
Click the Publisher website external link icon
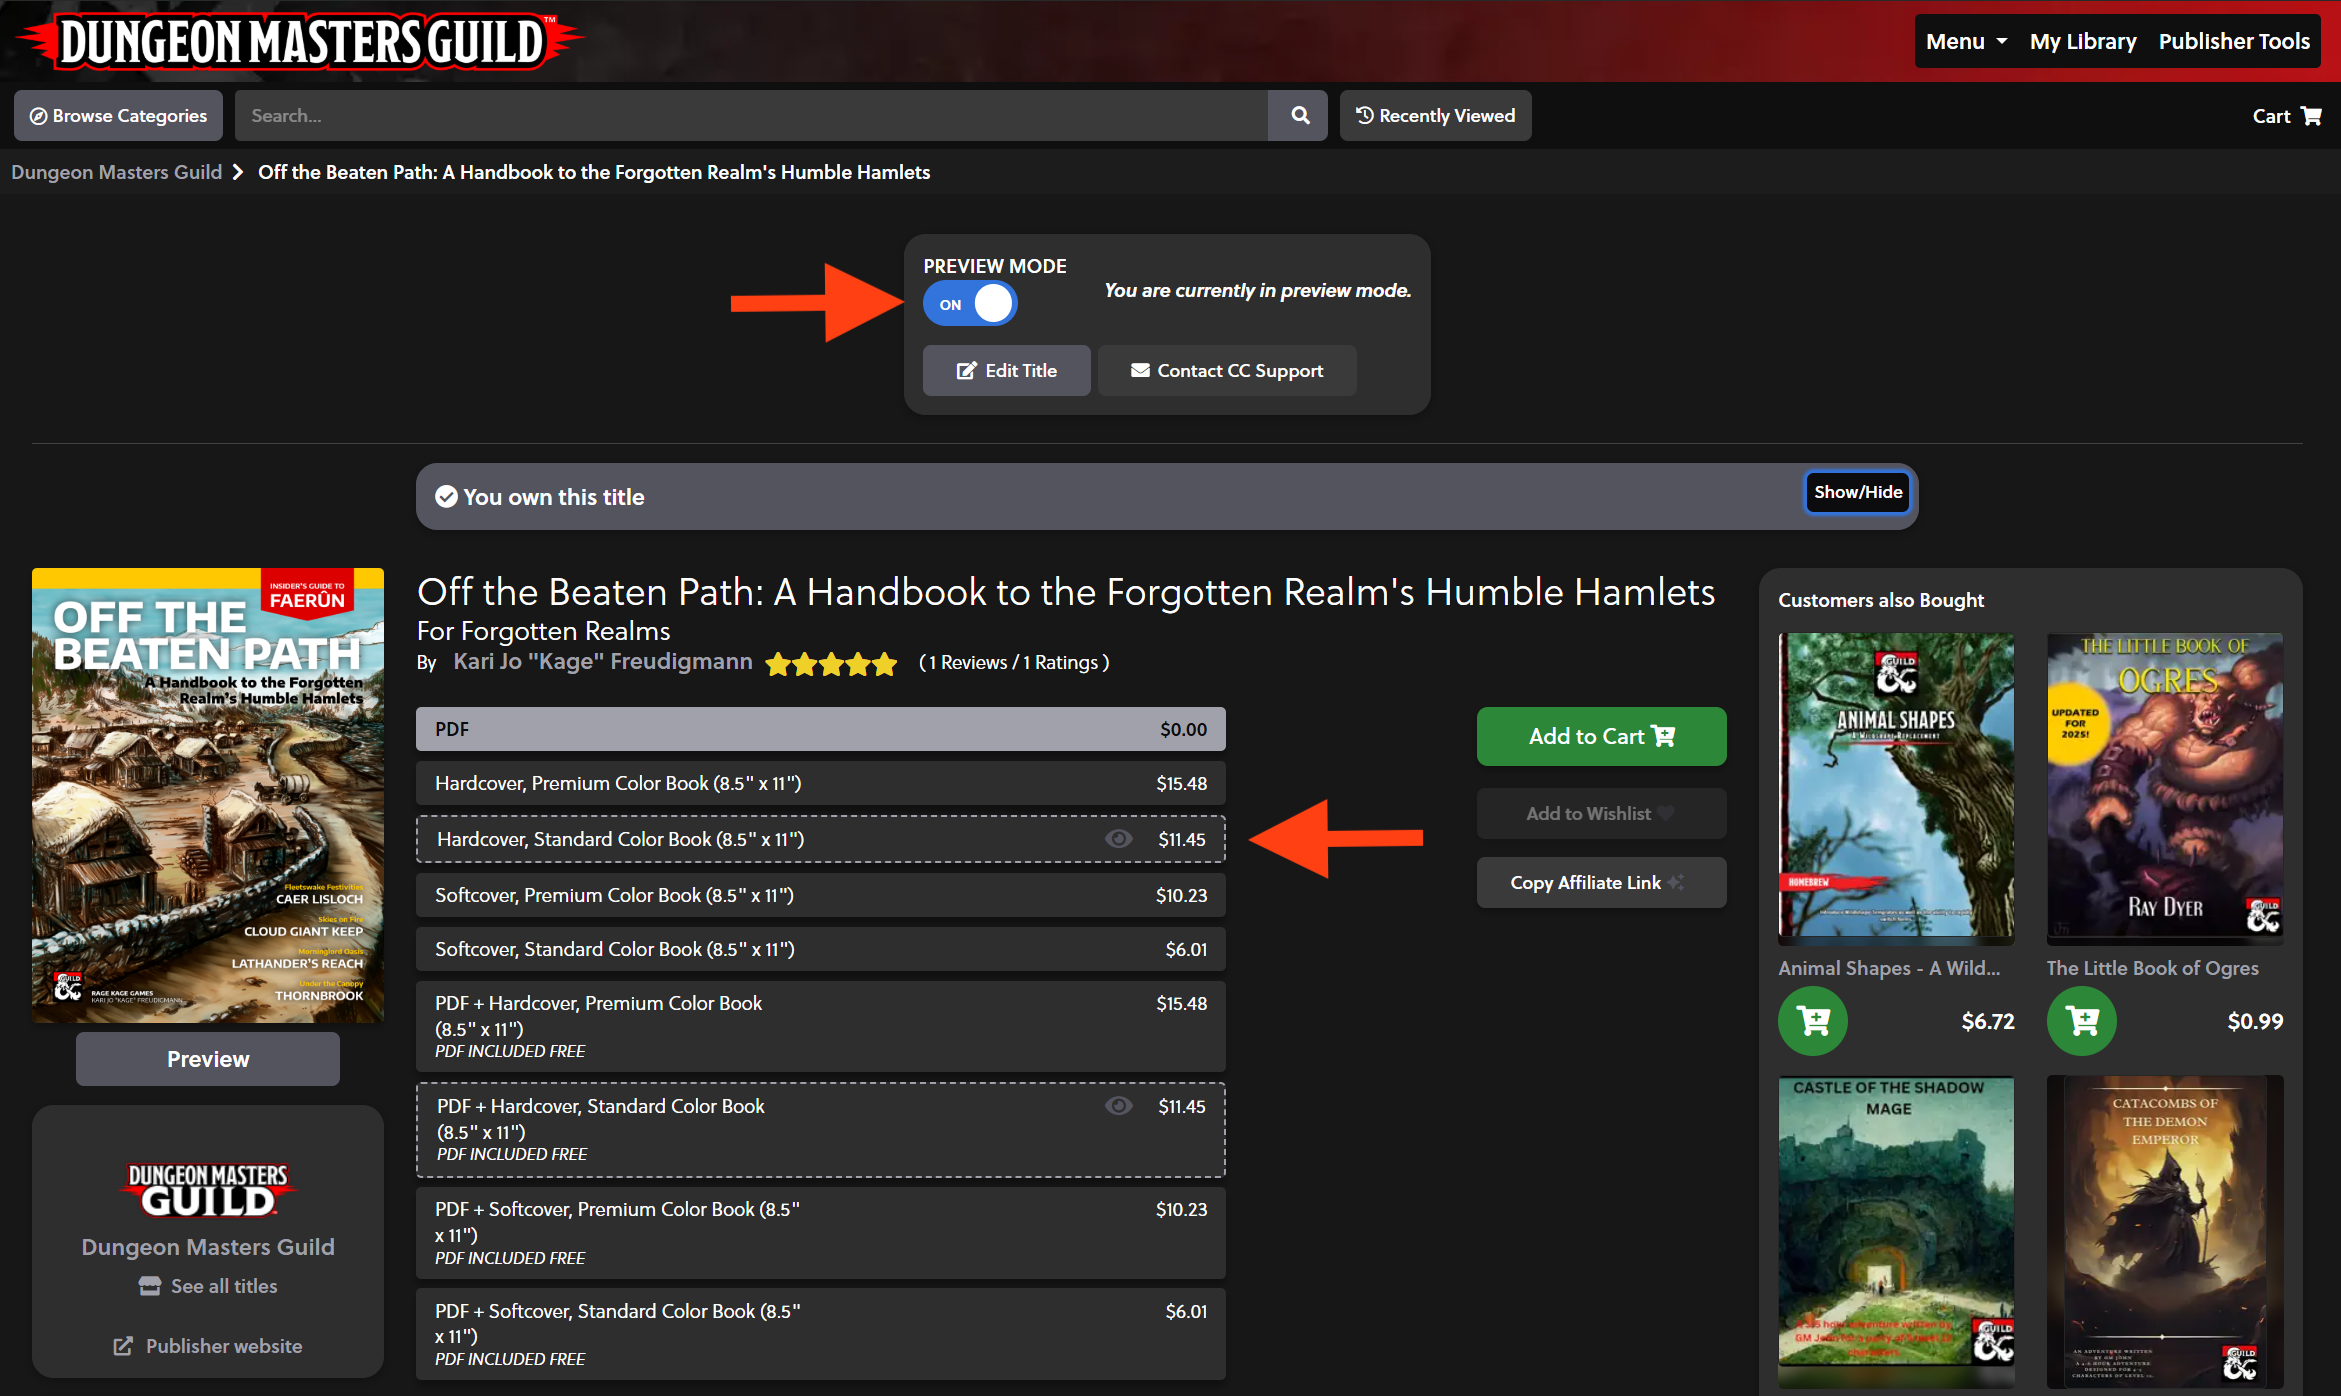click(x=123, y=1346)
